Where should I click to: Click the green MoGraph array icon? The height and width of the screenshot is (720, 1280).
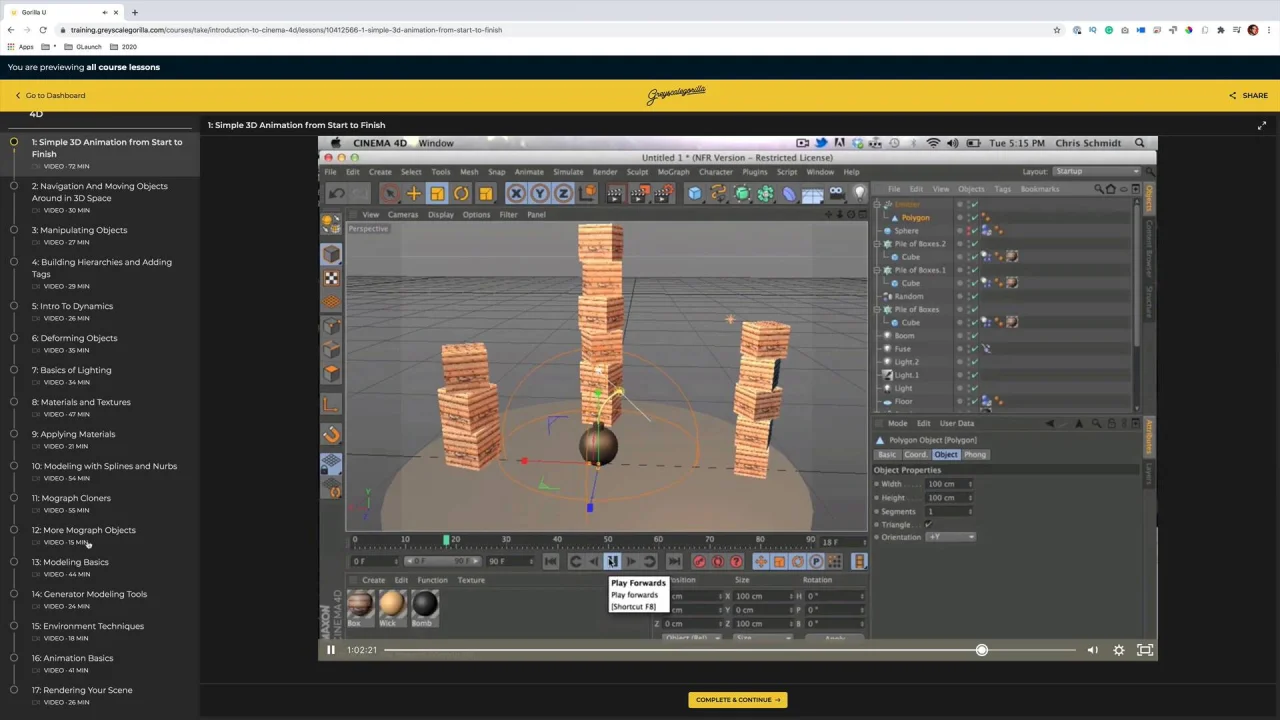click(766, 193)
